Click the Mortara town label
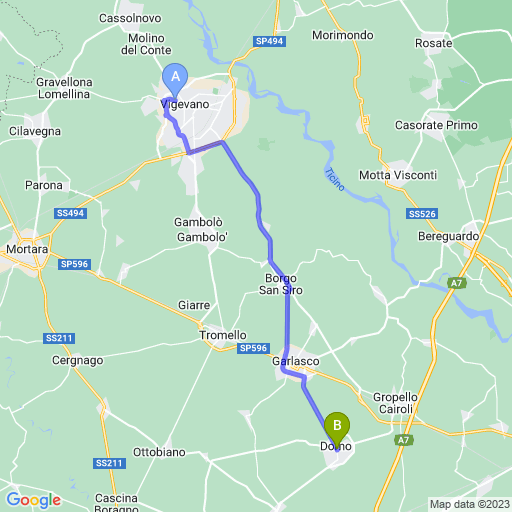The width and height of the screenshot is (512, 512). click(x=27, y=249)
